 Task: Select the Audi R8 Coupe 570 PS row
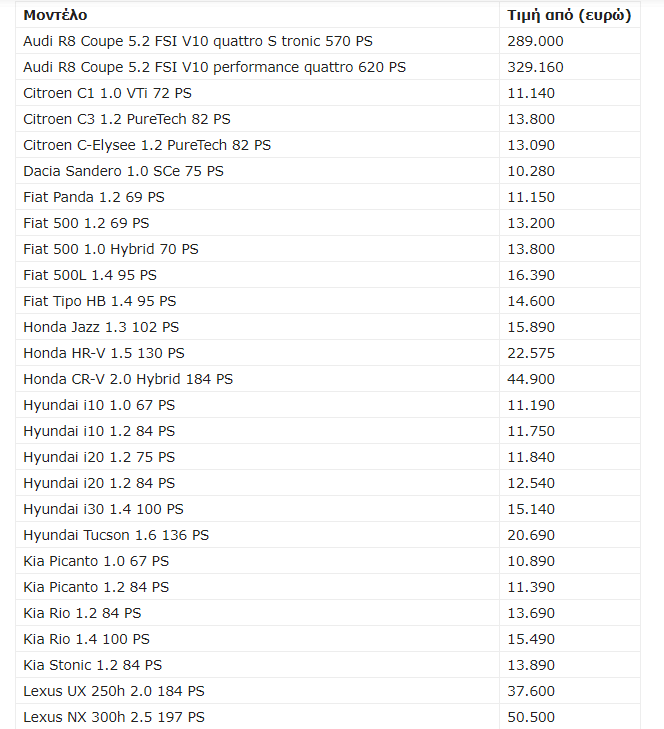328,41
